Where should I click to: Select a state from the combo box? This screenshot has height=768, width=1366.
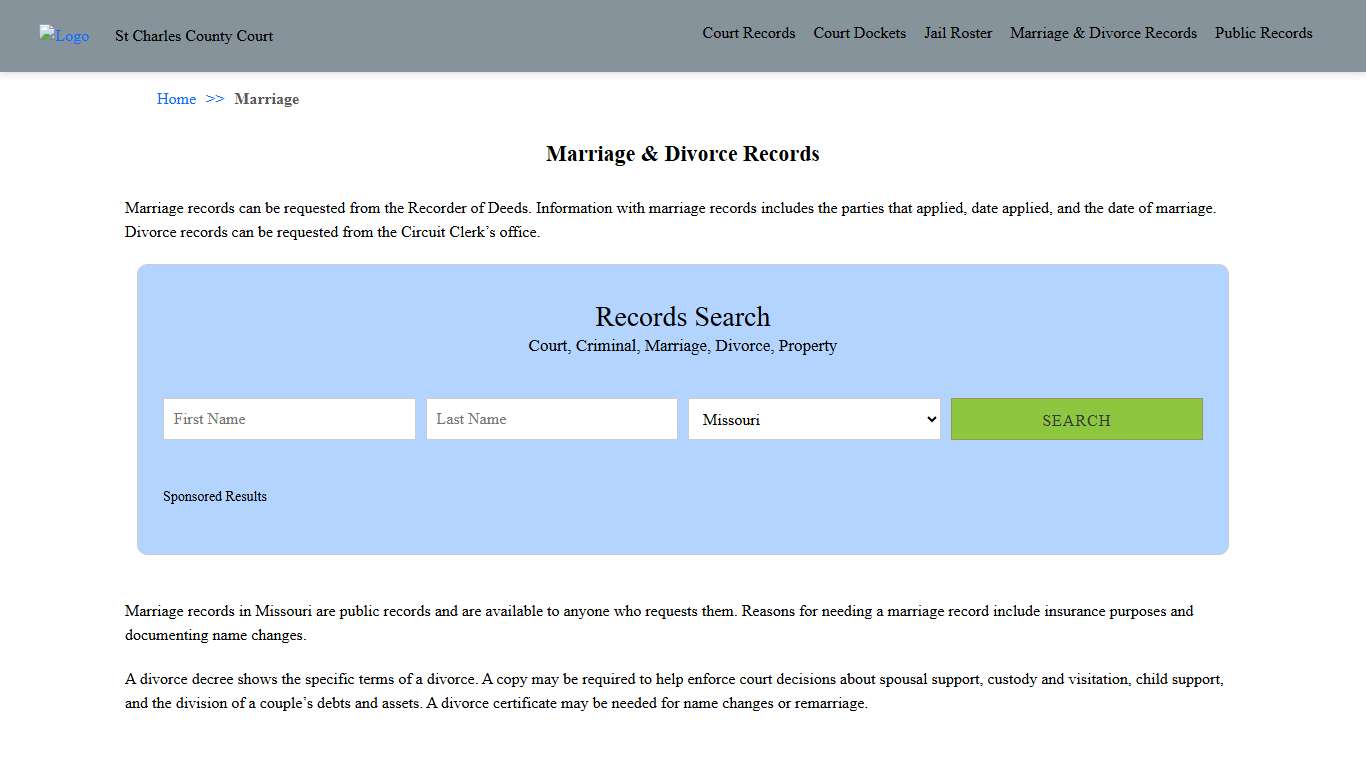click(x=813, y=419)
